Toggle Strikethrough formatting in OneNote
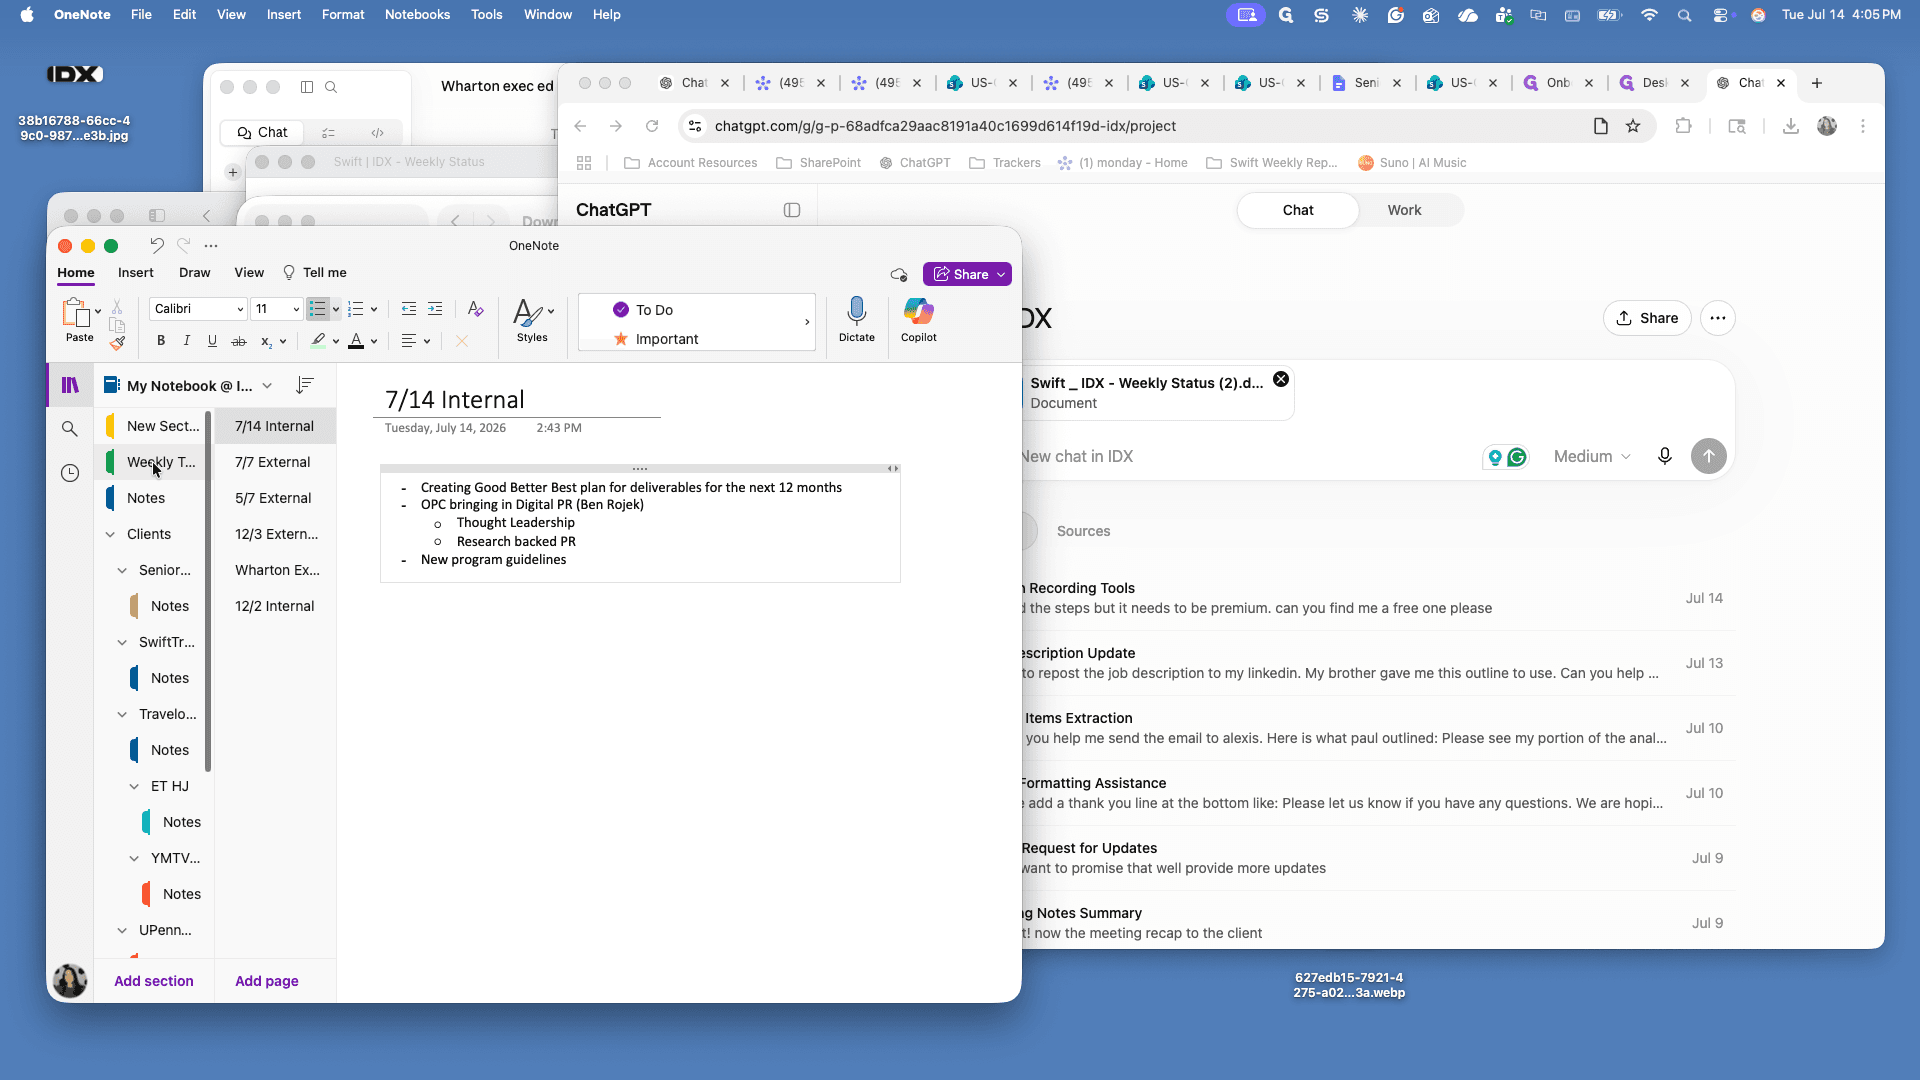 (x=239, y=341)
